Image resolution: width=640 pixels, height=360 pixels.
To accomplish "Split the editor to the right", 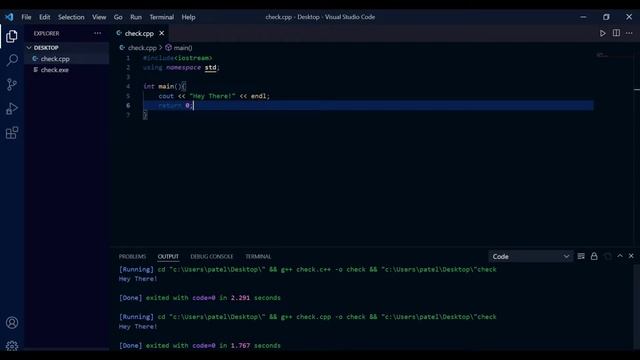I will pos(616,33).
